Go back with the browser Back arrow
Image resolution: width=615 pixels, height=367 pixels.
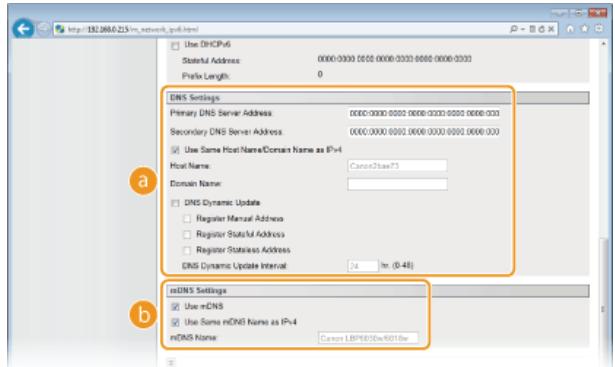(23, 29)
